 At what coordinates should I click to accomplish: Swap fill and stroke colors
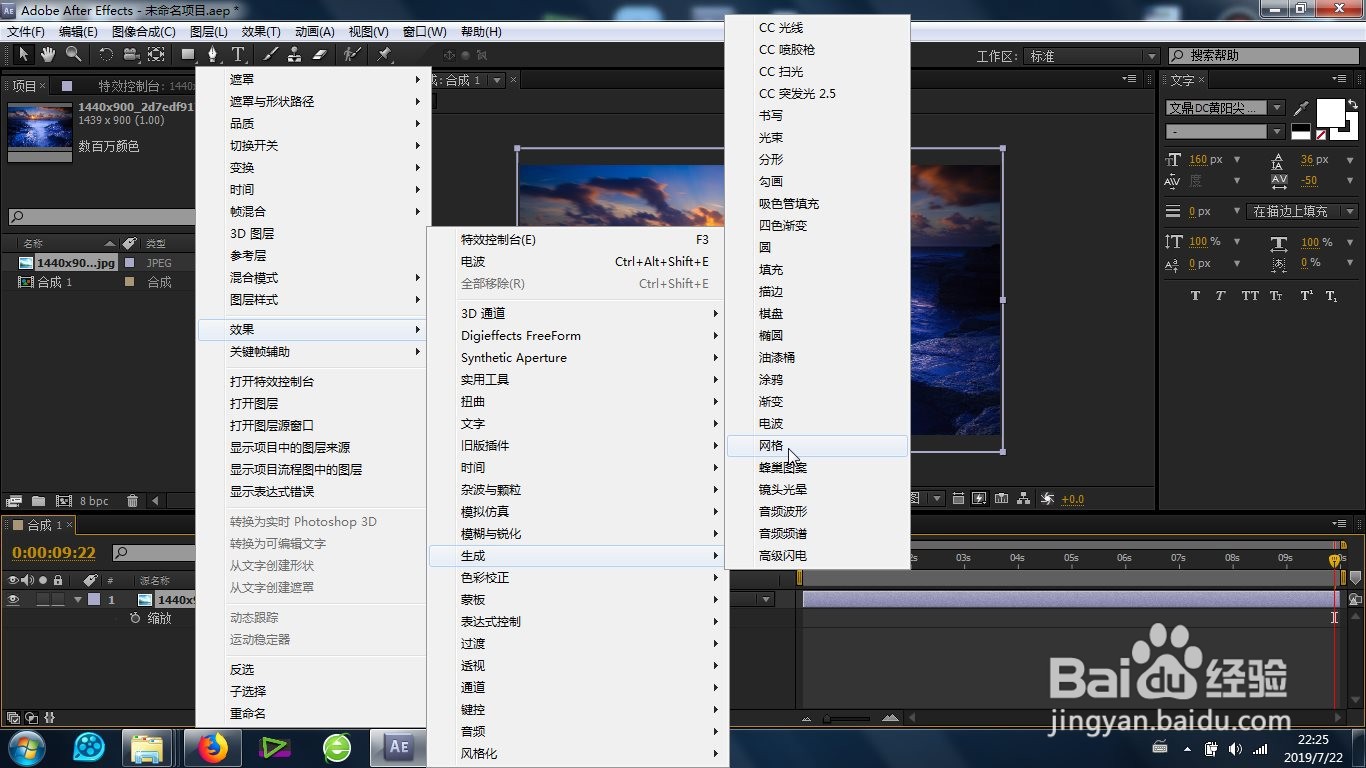pos(1353,103)
